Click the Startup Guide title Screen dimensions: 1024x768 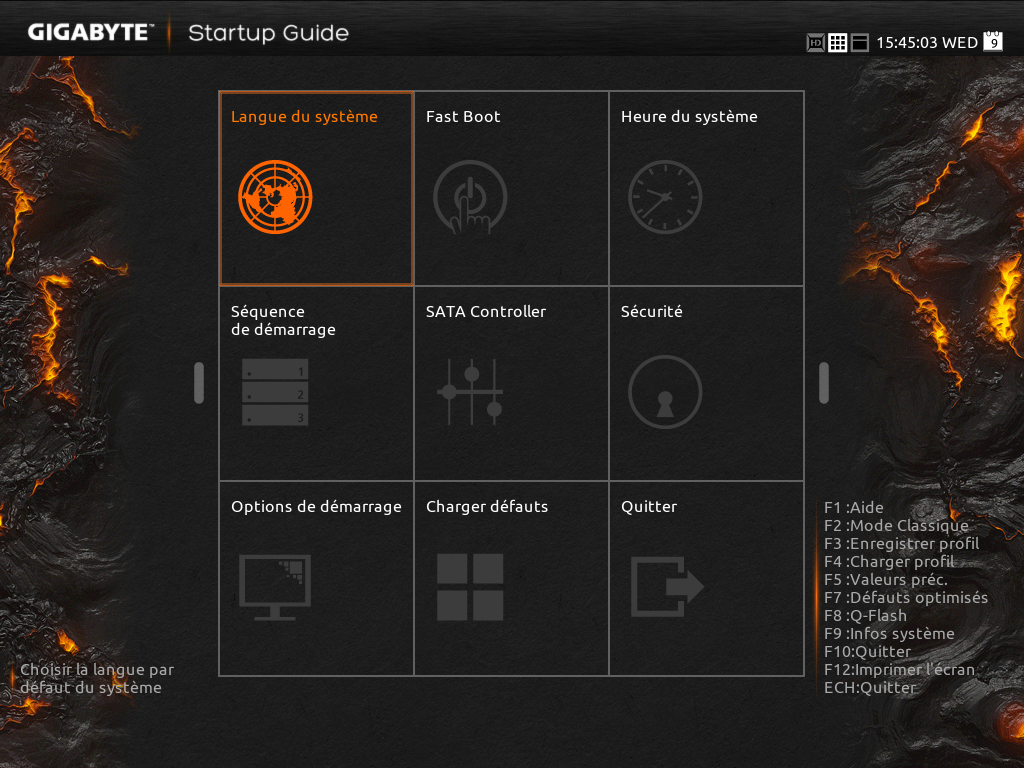(x=268, y=33)
